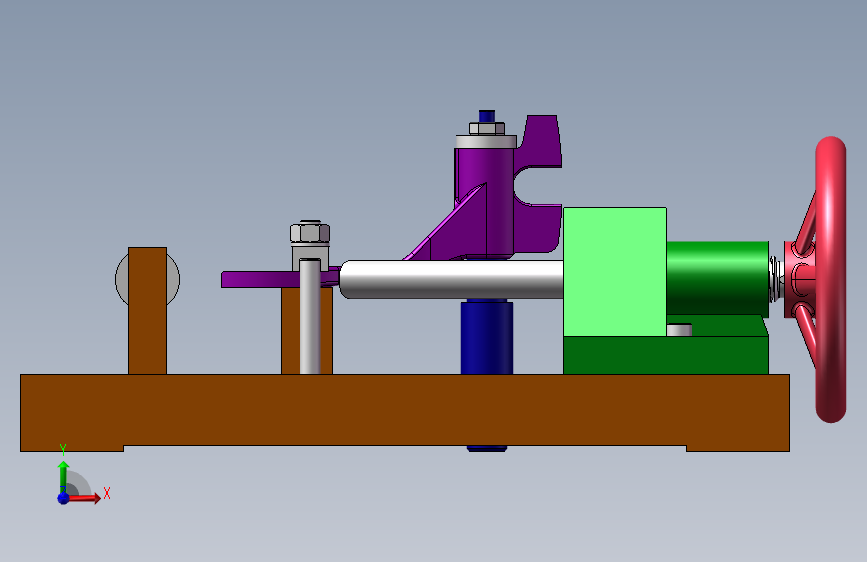The image size is (867, 562).
Task: Click the tall brown upright post
Action: pos(147,311)
